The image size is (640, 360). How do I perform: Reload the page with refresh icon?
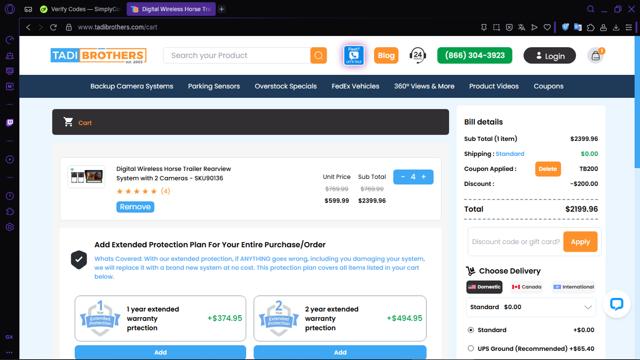click(53, 27)
